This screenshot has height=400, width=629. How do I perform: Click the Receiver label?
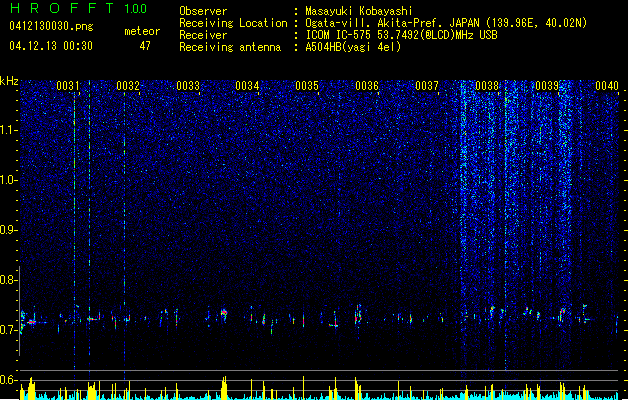(x=203, y=35)
